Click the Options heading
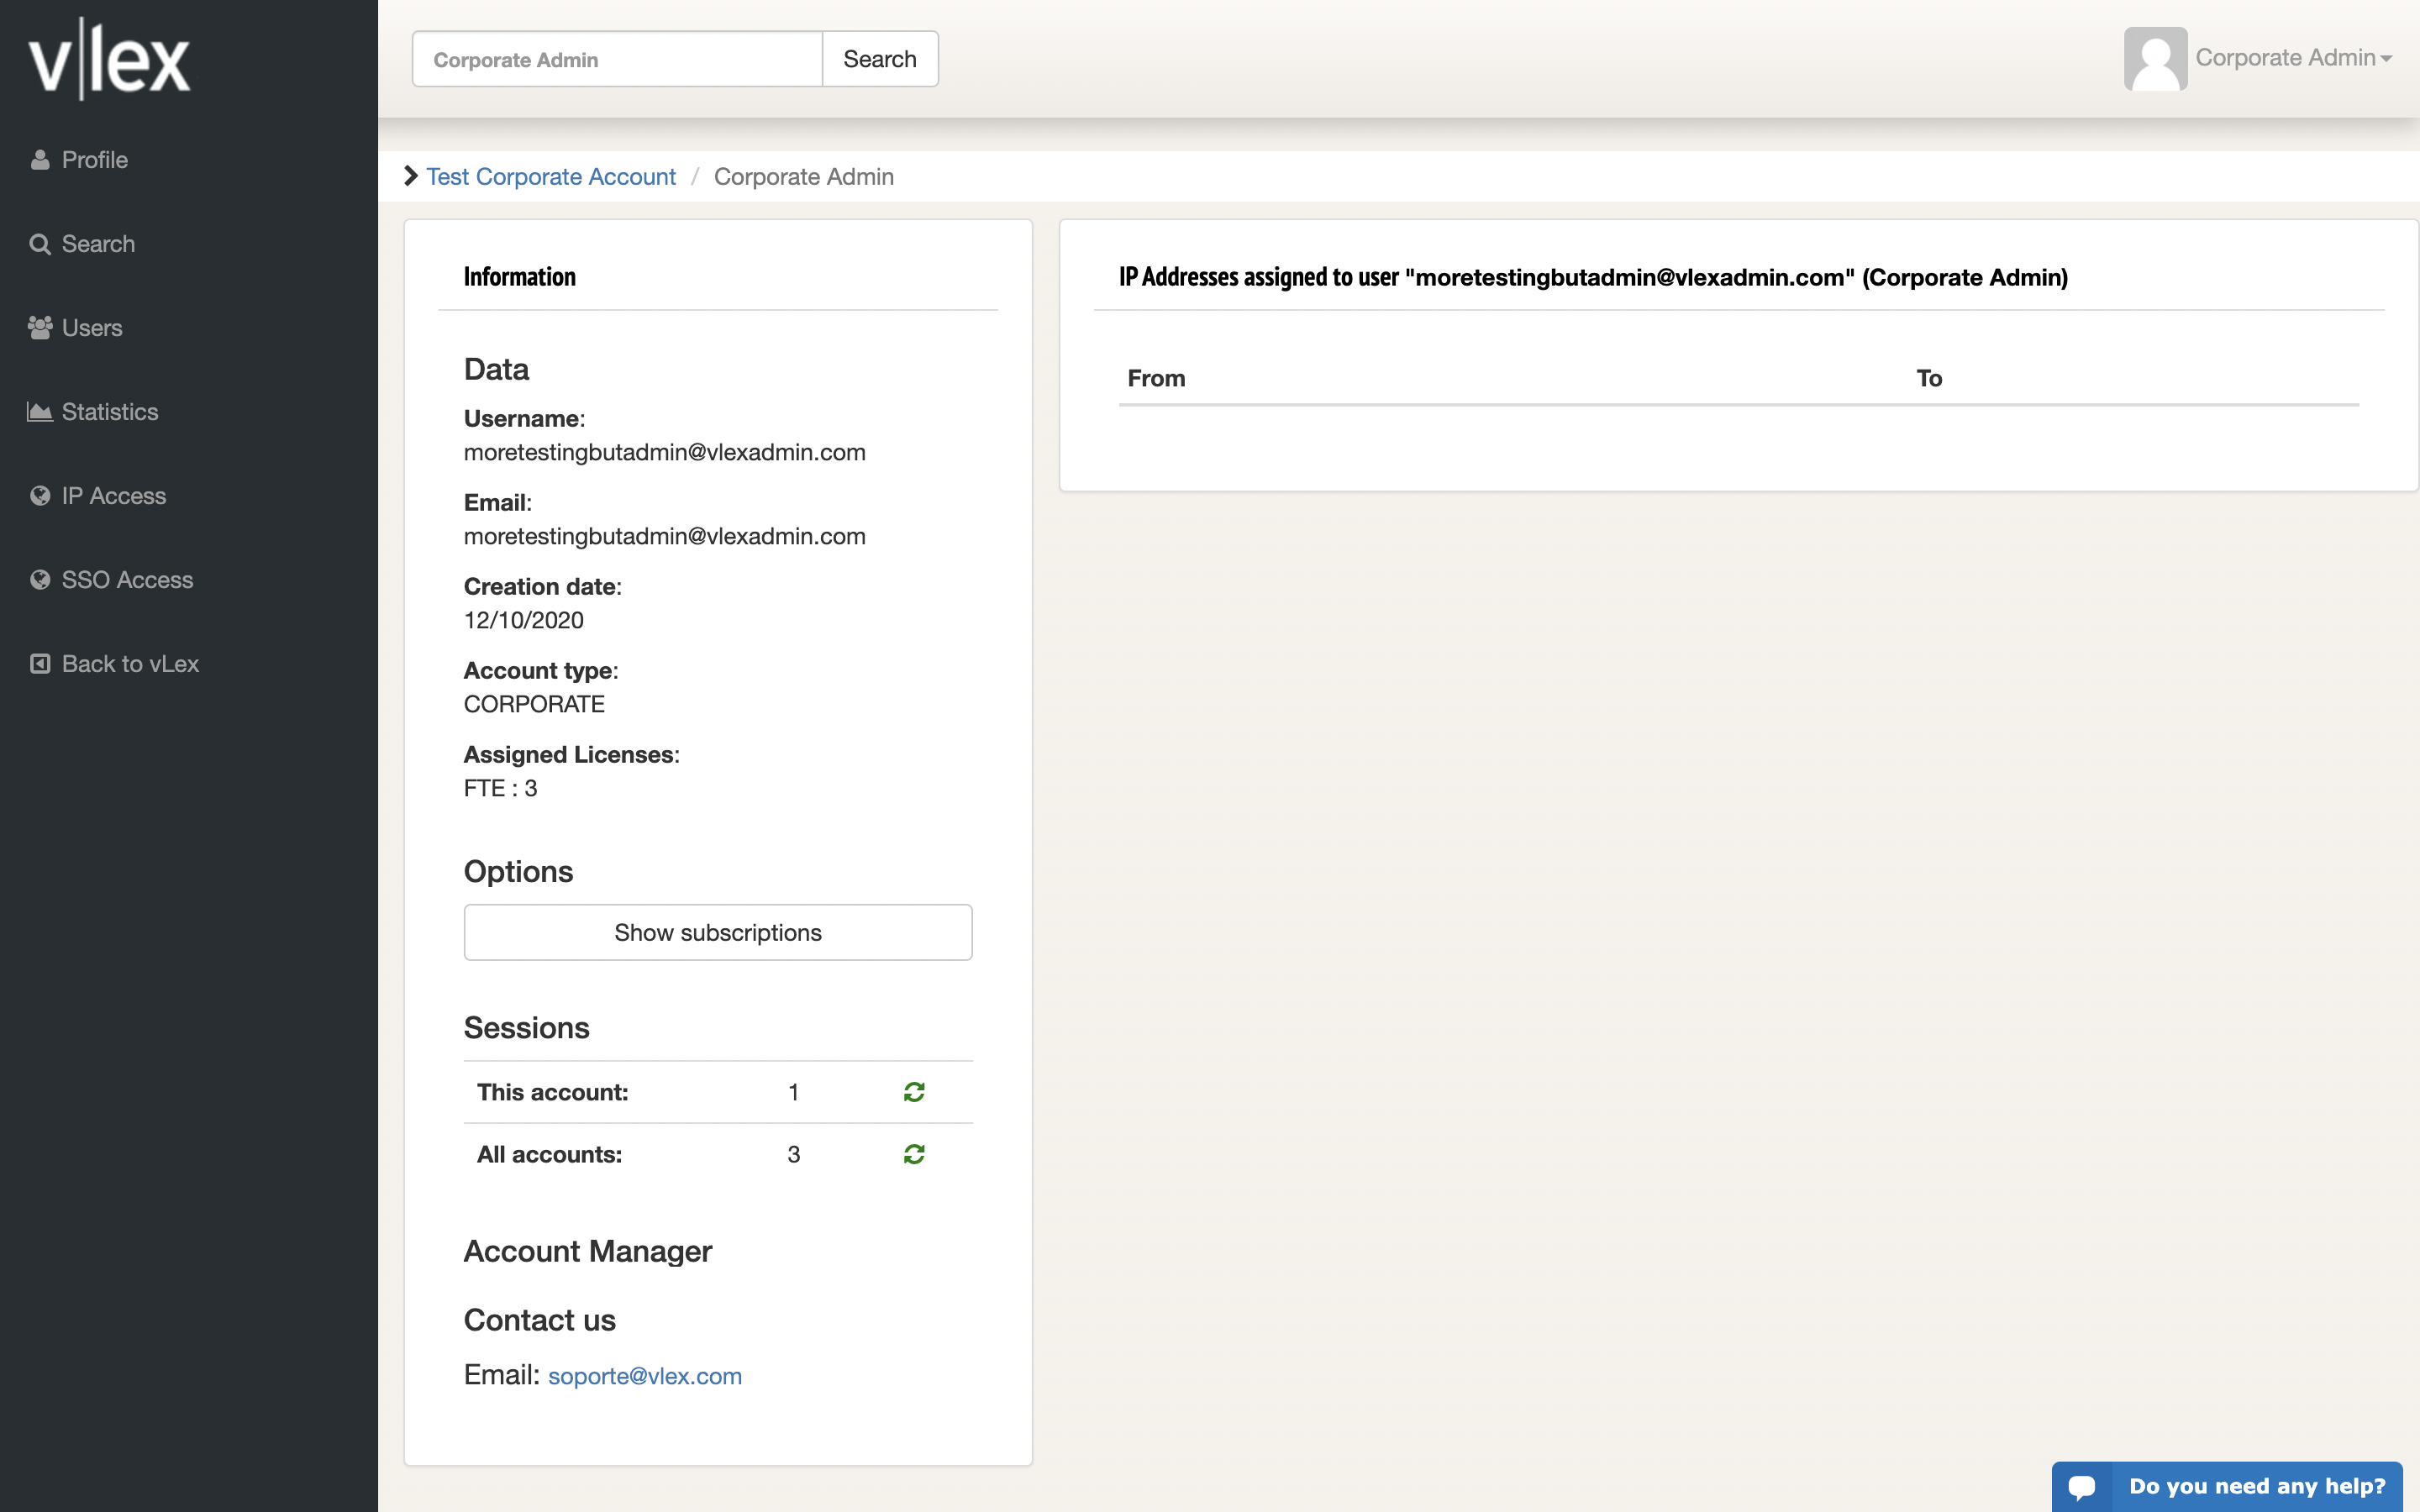This screenshot has width=2420, height=1512. tap(519, 871)
